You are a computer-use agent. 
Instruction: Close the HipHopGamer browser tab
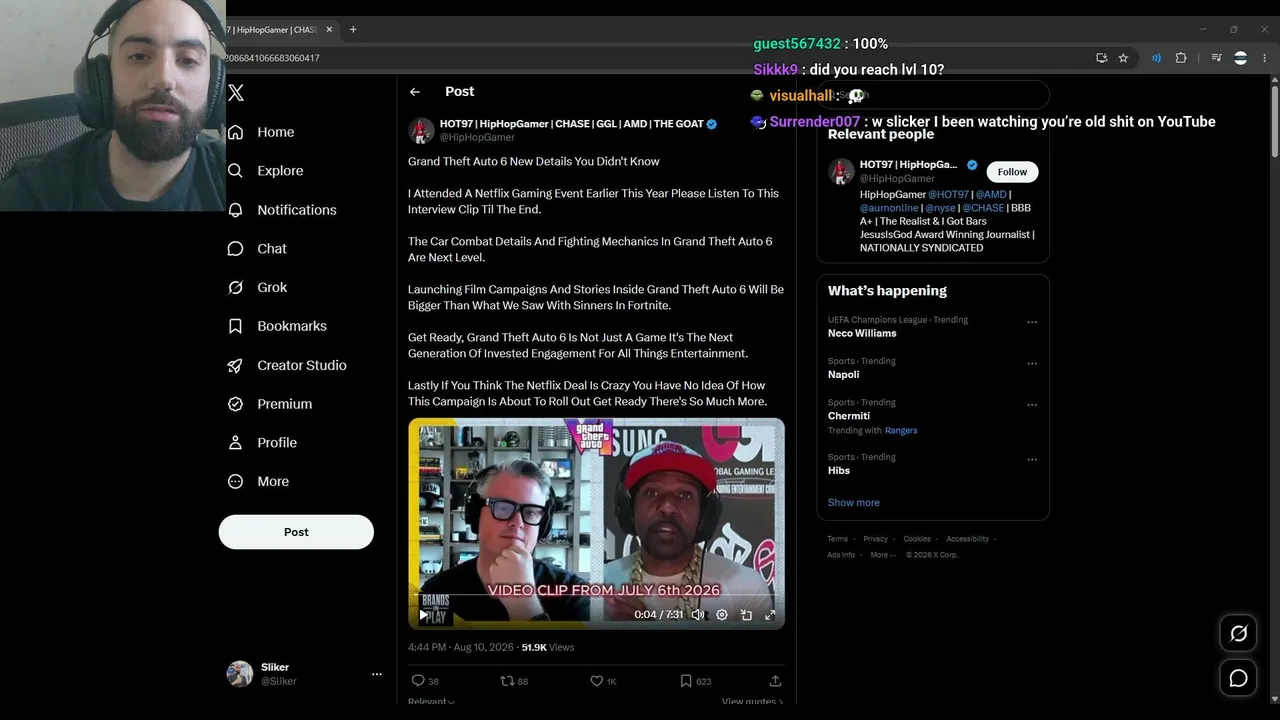pos(329,30)
